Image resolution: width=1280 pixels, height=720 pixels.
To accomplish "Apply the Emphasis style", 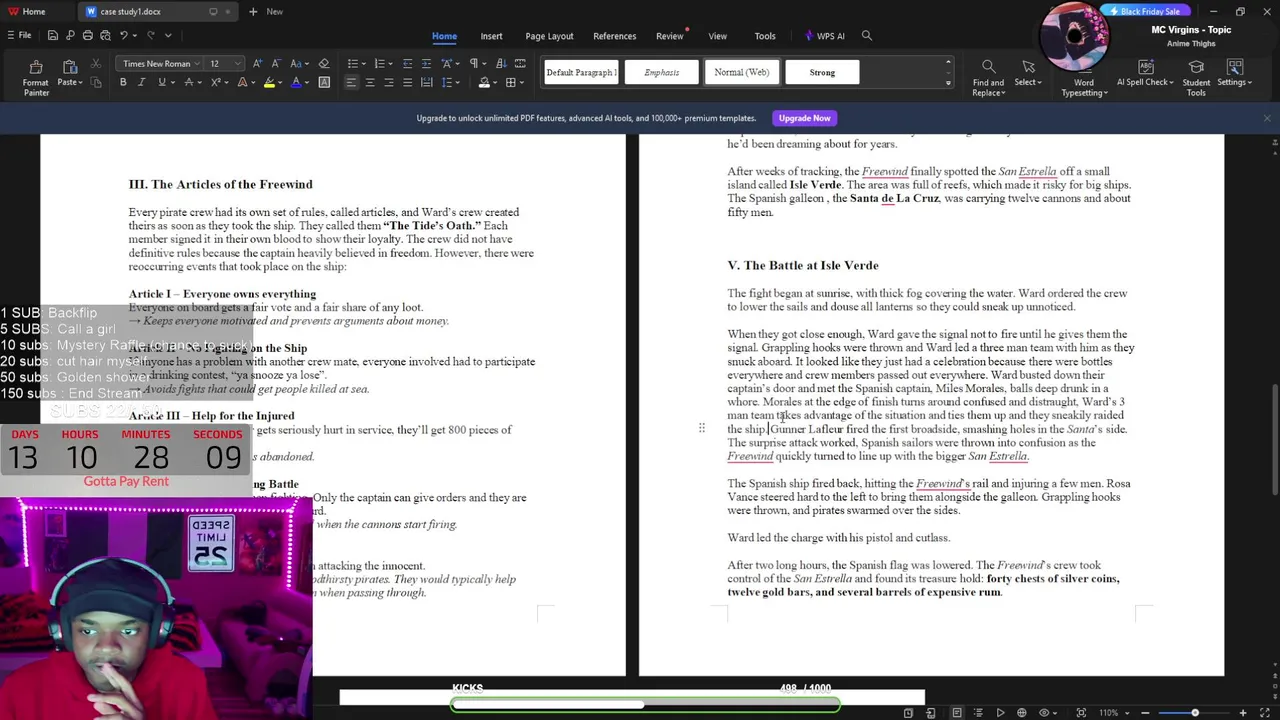I will (661, 72).
